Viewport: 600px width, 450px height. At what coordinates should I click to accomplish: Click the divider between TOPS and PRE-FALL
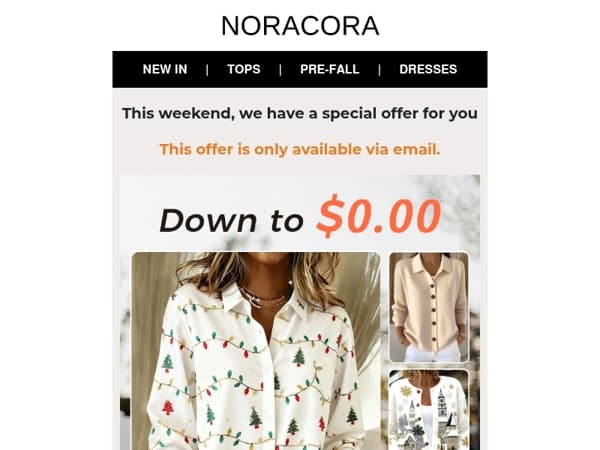pos(280,70)
